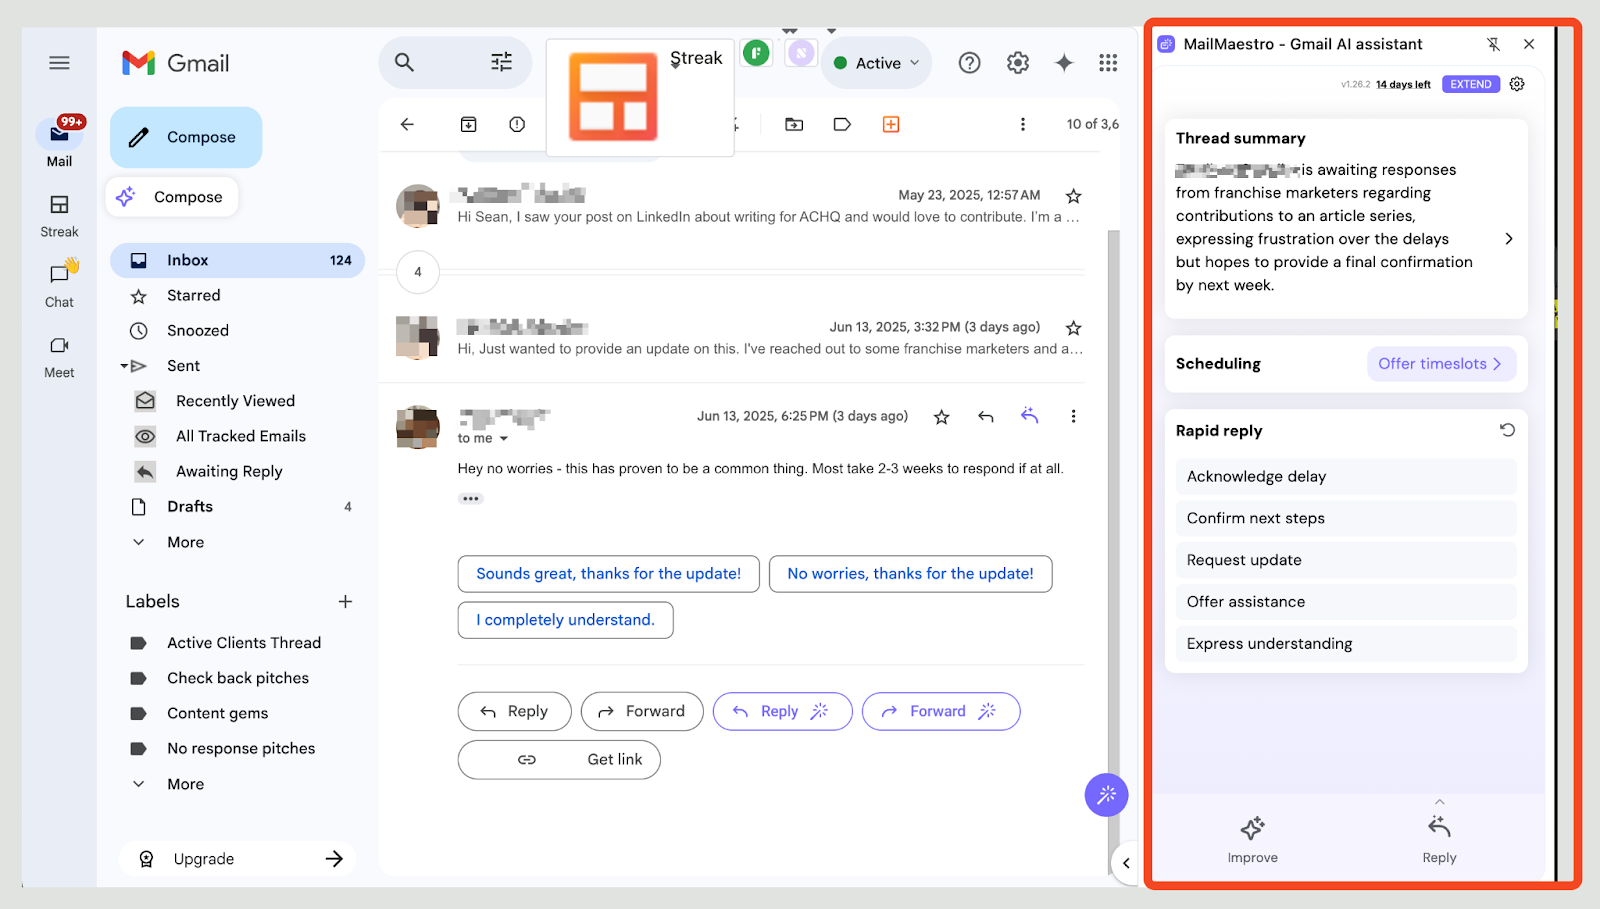Open the Streak pipeline icon in left rail

tap(59, 215)
